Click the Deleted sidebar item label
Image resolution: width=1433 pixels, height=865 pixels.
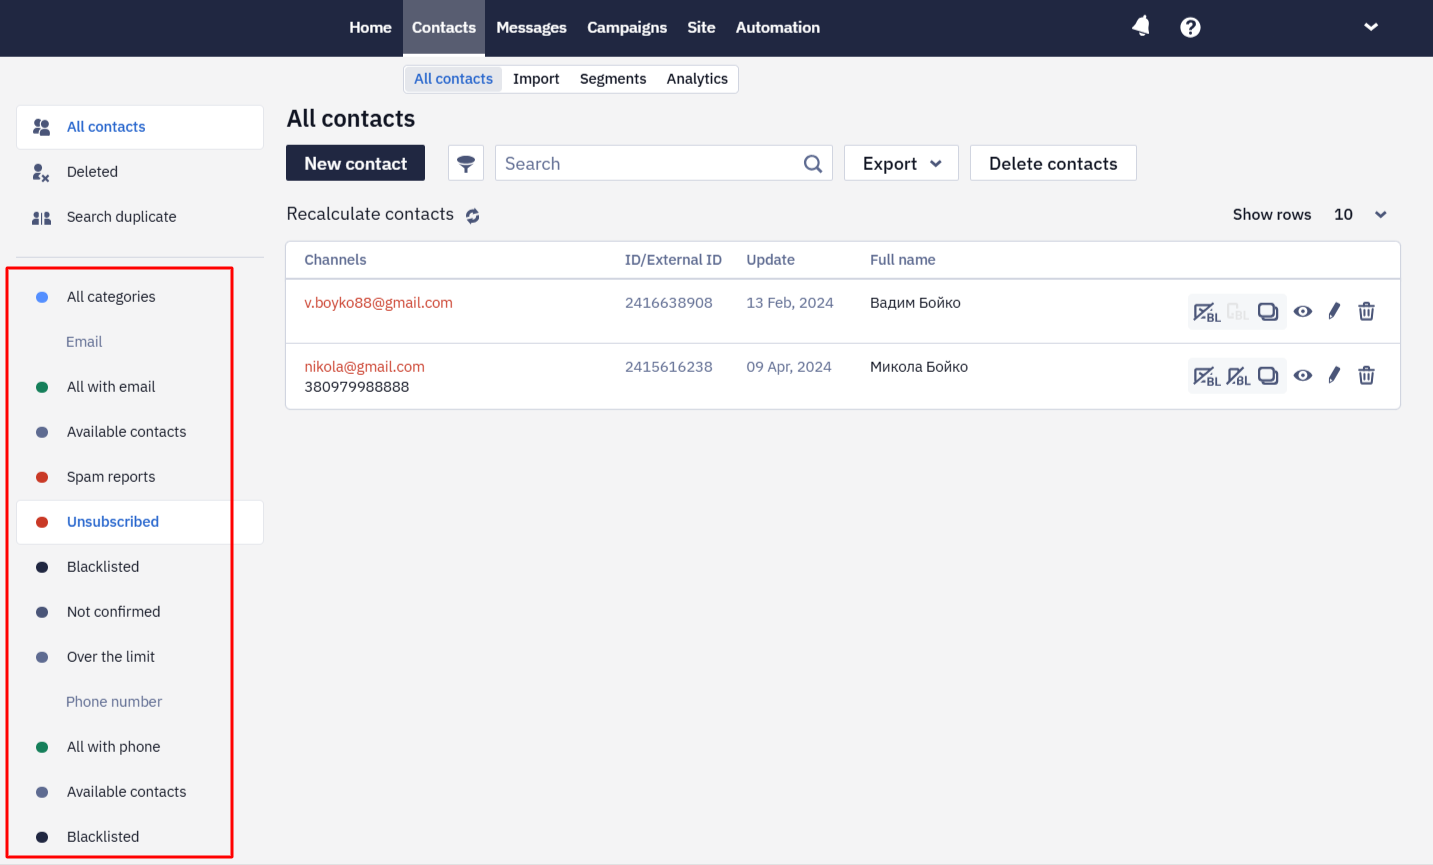click(x=92, y=172)
